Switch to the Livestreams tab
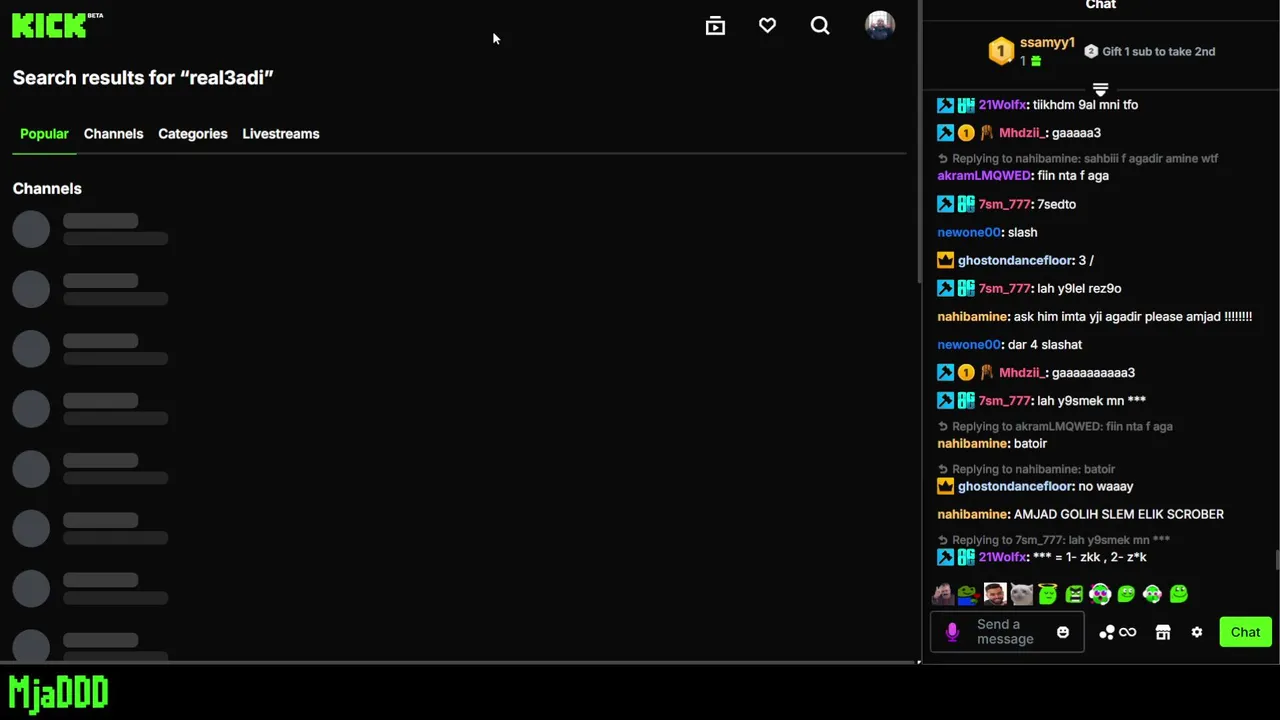 (x=281, y=134)
